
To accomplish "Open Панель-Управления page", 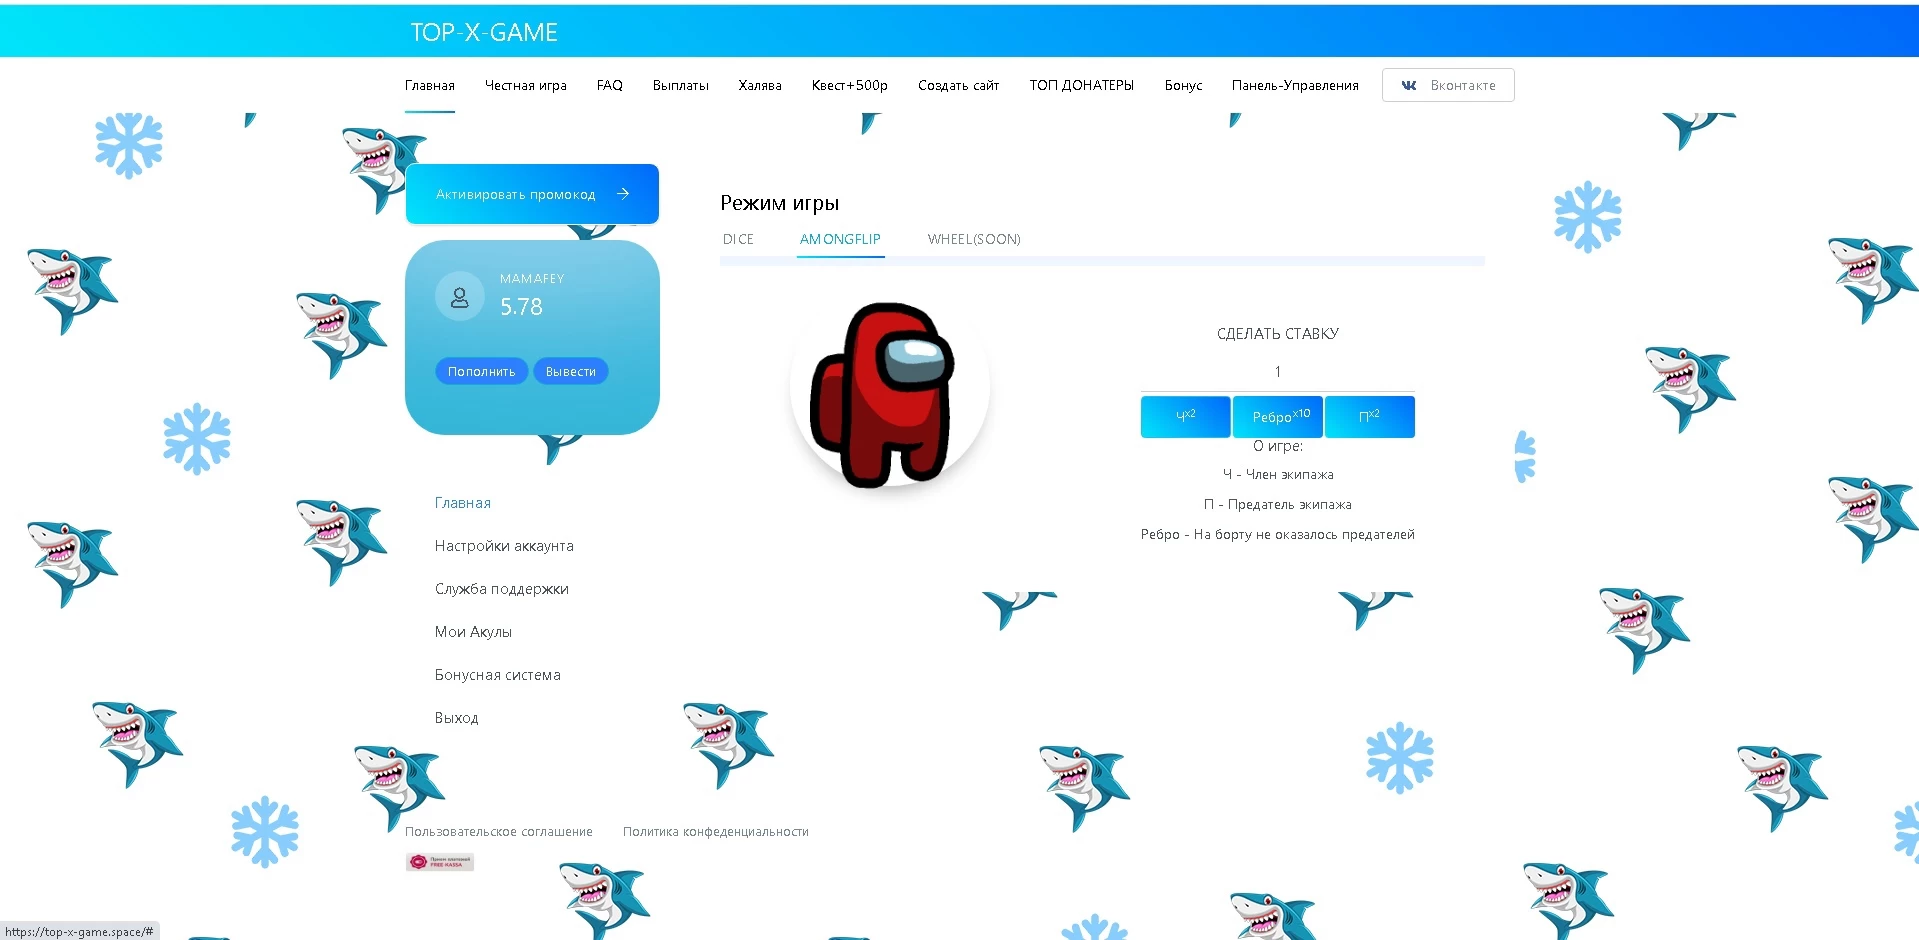I will tap(1295, 85).
